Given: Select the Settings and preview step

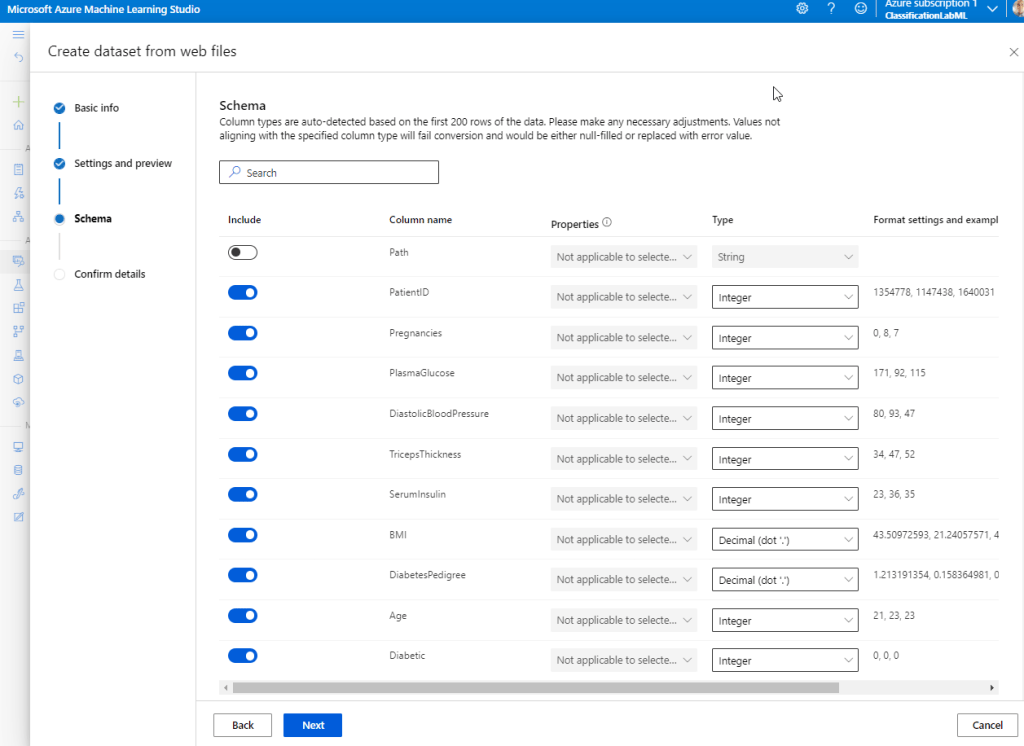Looking at the screenshot, I should [122, 163].
